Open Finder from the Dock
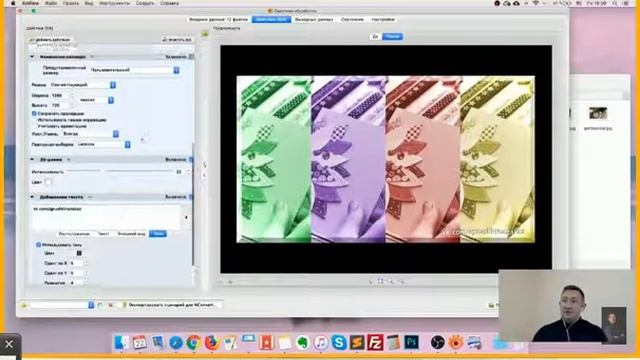 [121, 342]
